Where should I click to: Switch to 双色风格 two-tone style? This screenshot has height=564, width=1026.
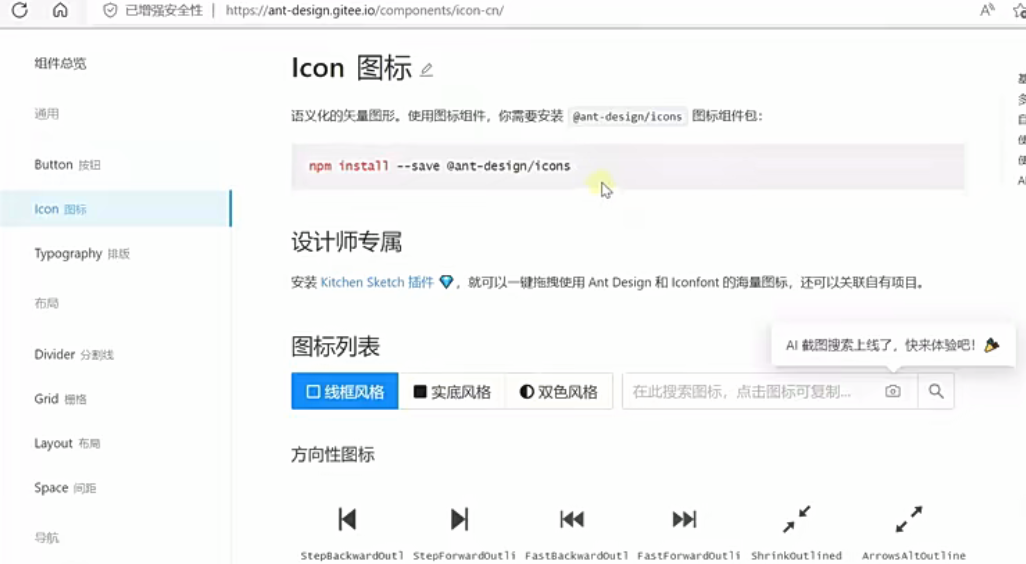coord(559,391)
